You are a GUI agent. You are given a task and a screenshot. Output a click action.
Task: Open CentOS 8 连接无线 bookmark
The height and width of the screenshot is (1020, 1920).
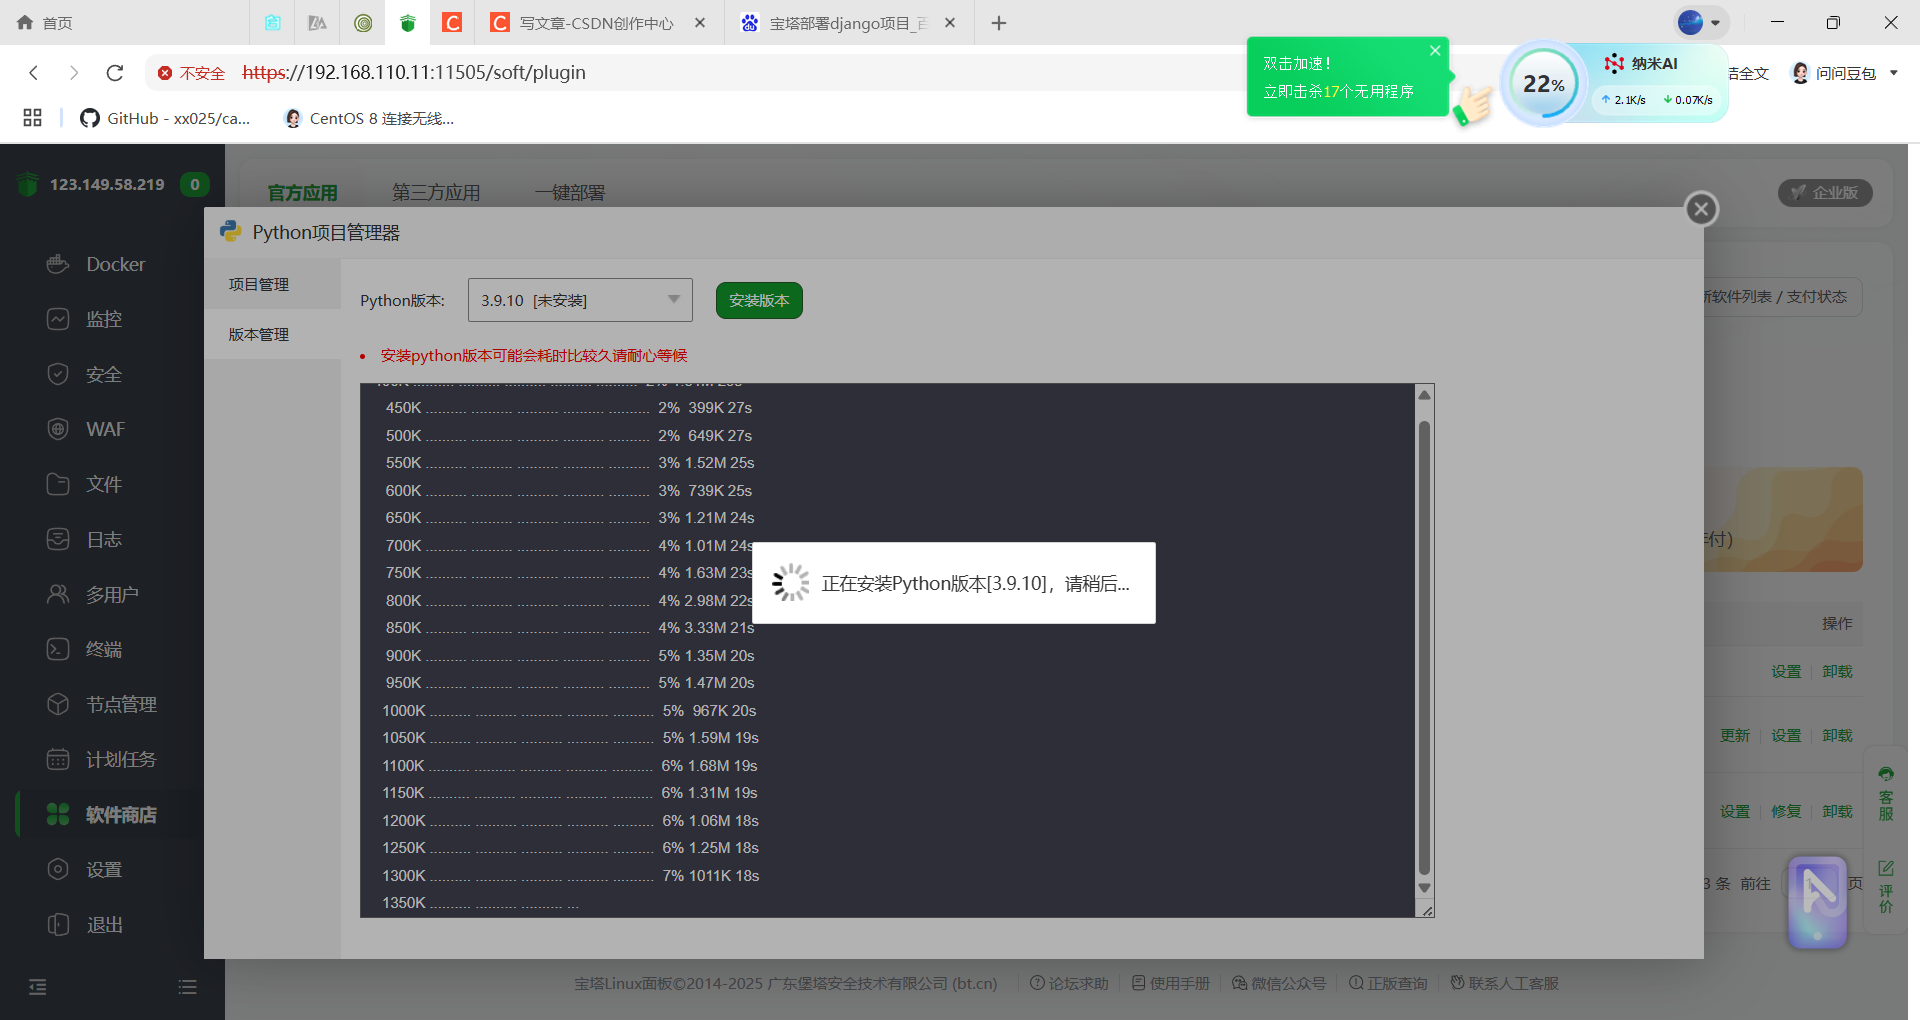(x=369, y=118)
